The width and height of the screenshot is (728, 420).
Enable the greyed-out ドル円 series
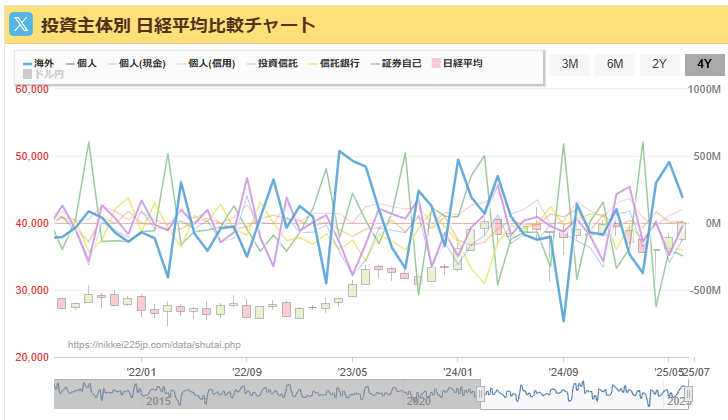tap(43, 74)
